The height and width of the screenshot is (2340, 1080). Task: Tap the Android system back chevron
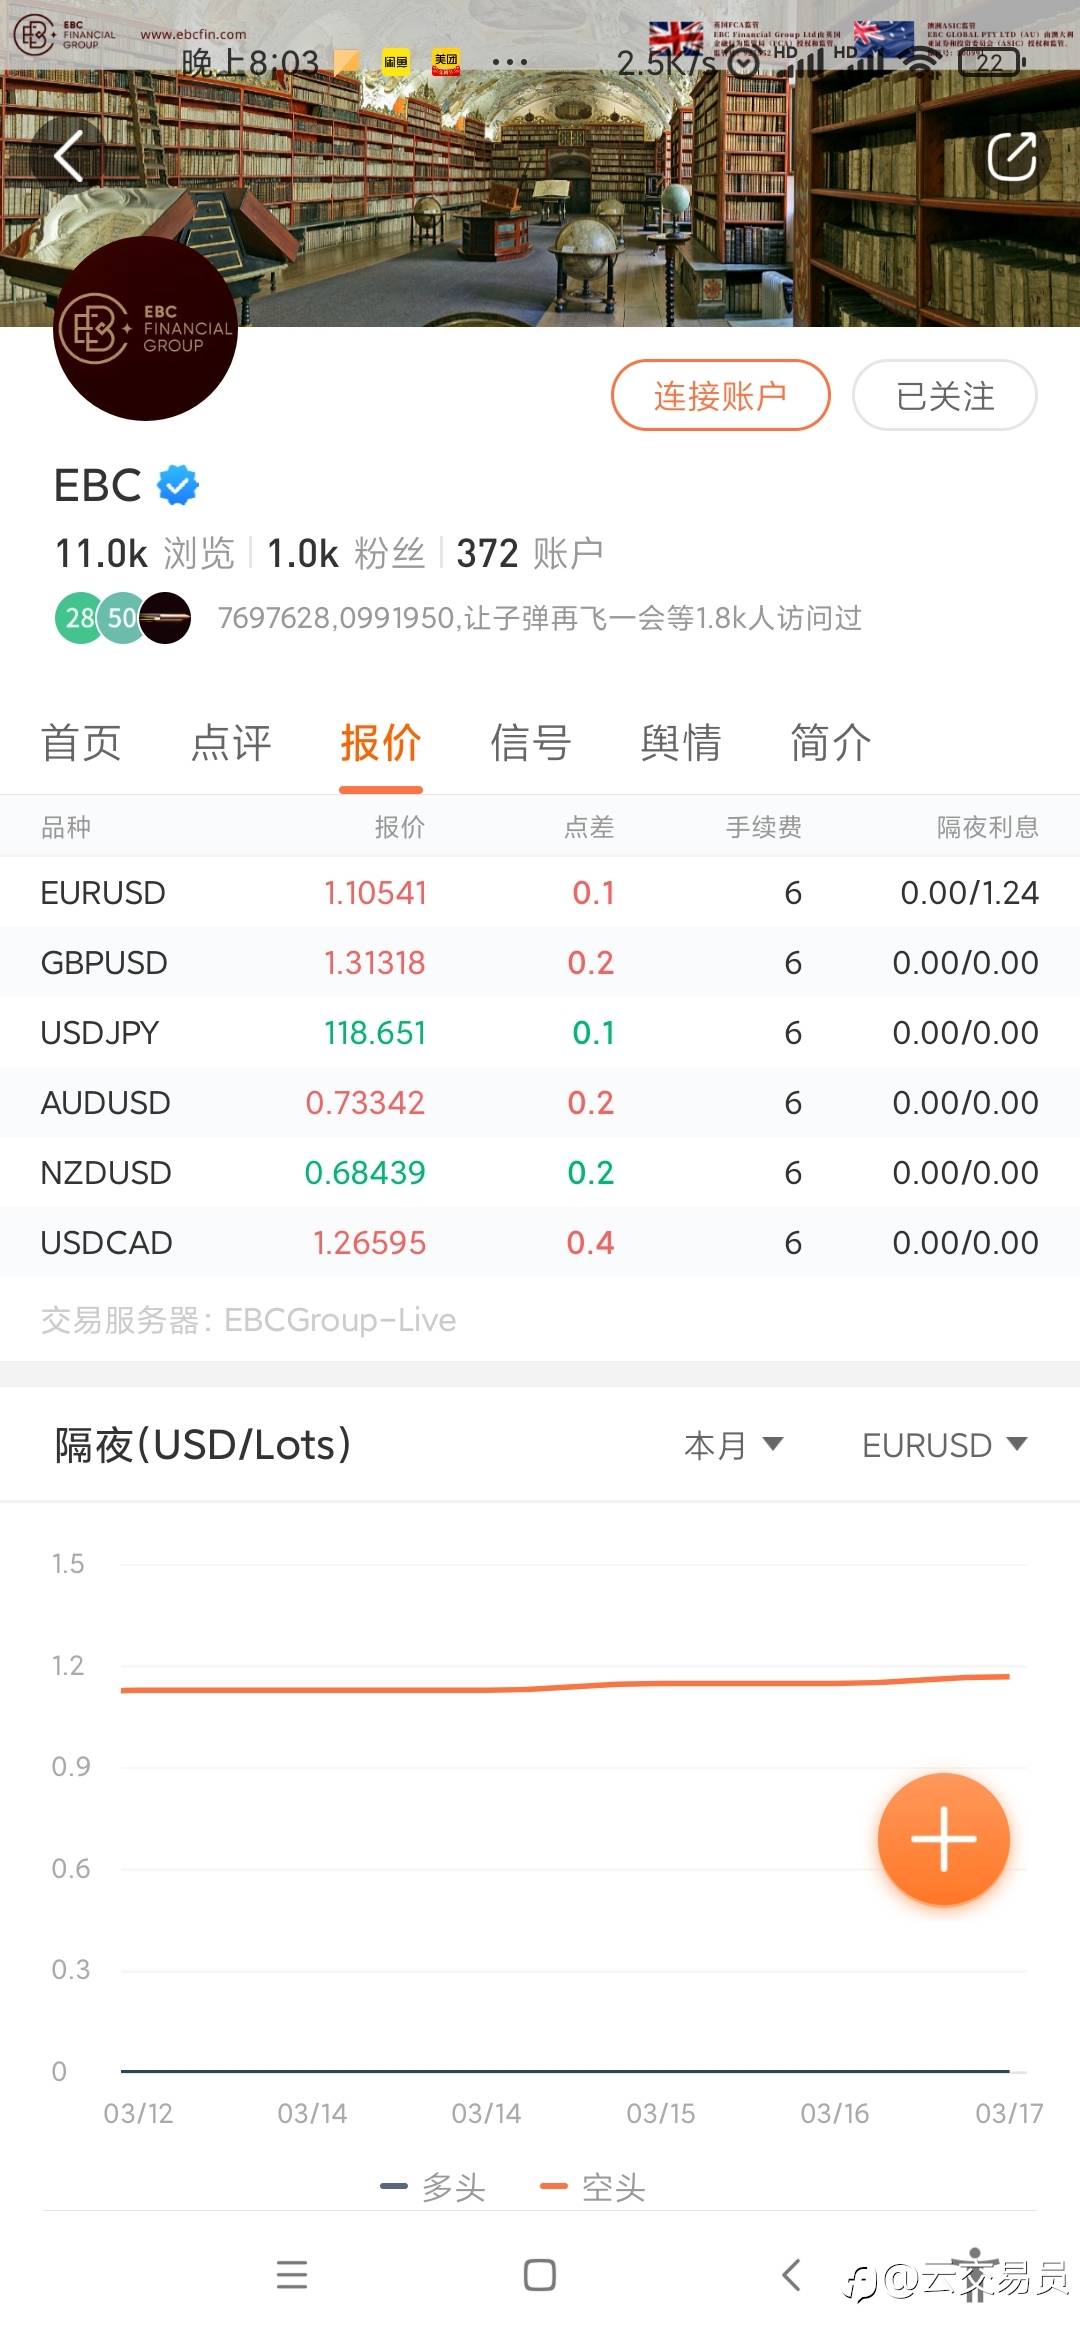(x=791, y=2275)
